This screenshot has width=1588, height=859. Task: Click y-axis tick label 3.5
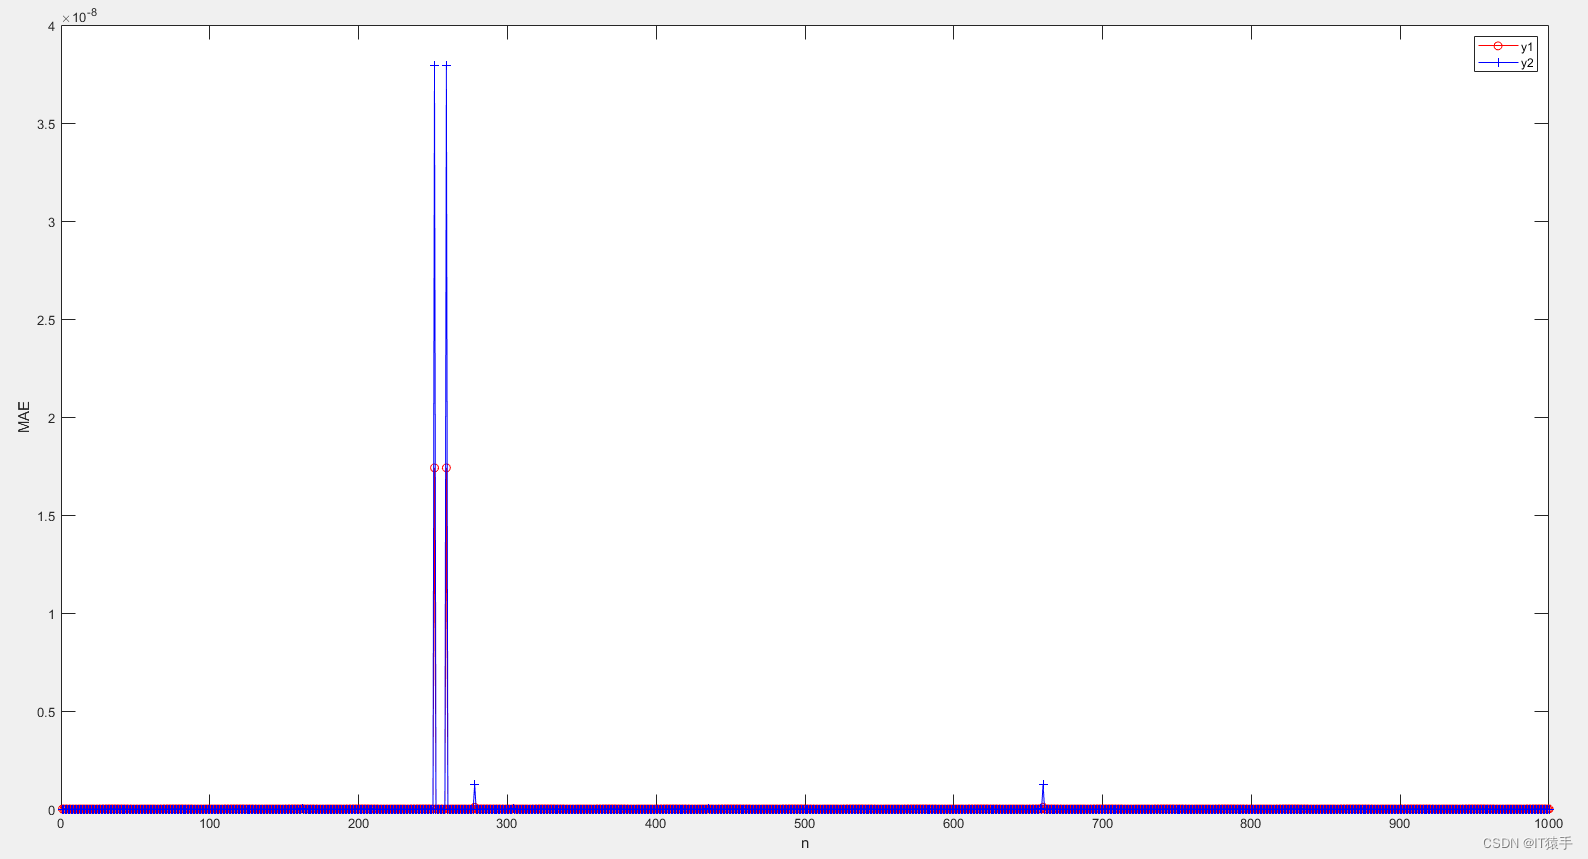click(46, 124)
